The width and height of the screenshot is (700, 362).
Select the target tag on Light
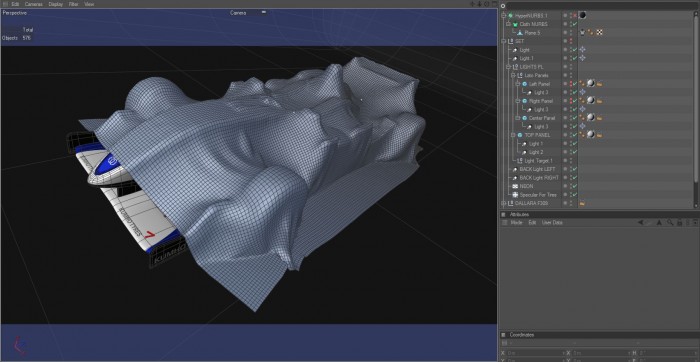582,50
